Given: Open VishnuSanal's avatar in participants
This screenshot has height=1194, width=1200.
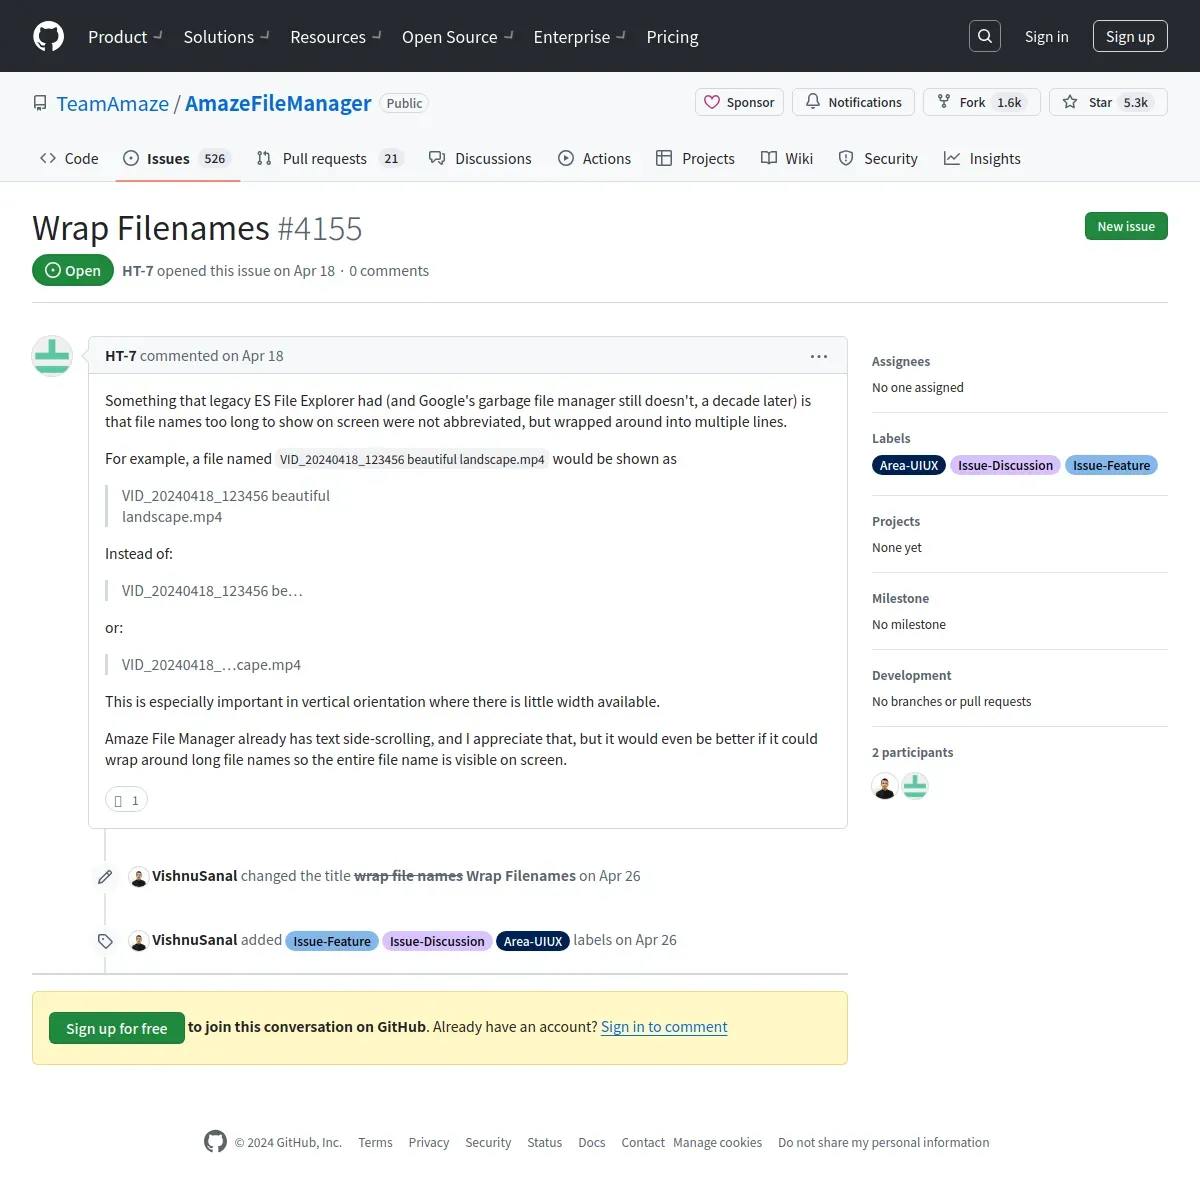Looking at the screenshot, I should click(x=885, y=786).
